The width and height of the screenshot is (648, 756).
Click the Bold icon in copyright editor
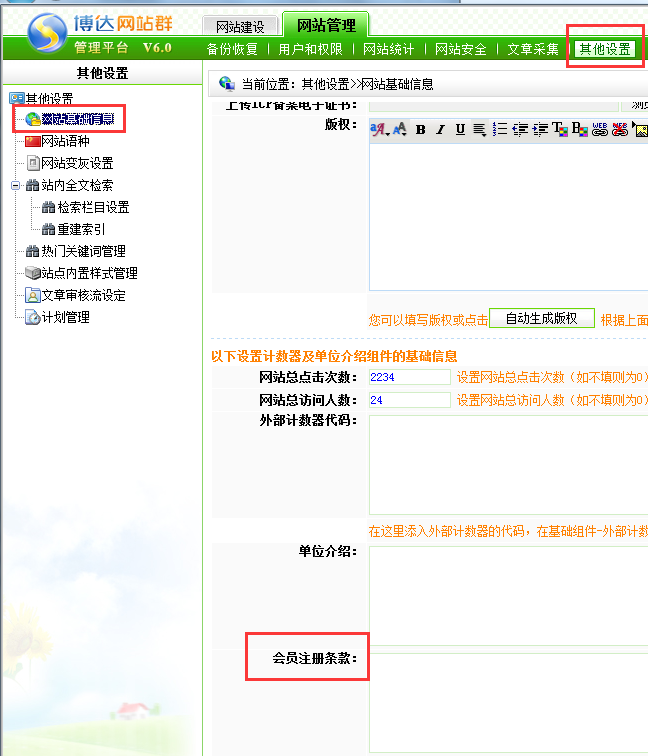pyautogui.click(x=421, y=129)
